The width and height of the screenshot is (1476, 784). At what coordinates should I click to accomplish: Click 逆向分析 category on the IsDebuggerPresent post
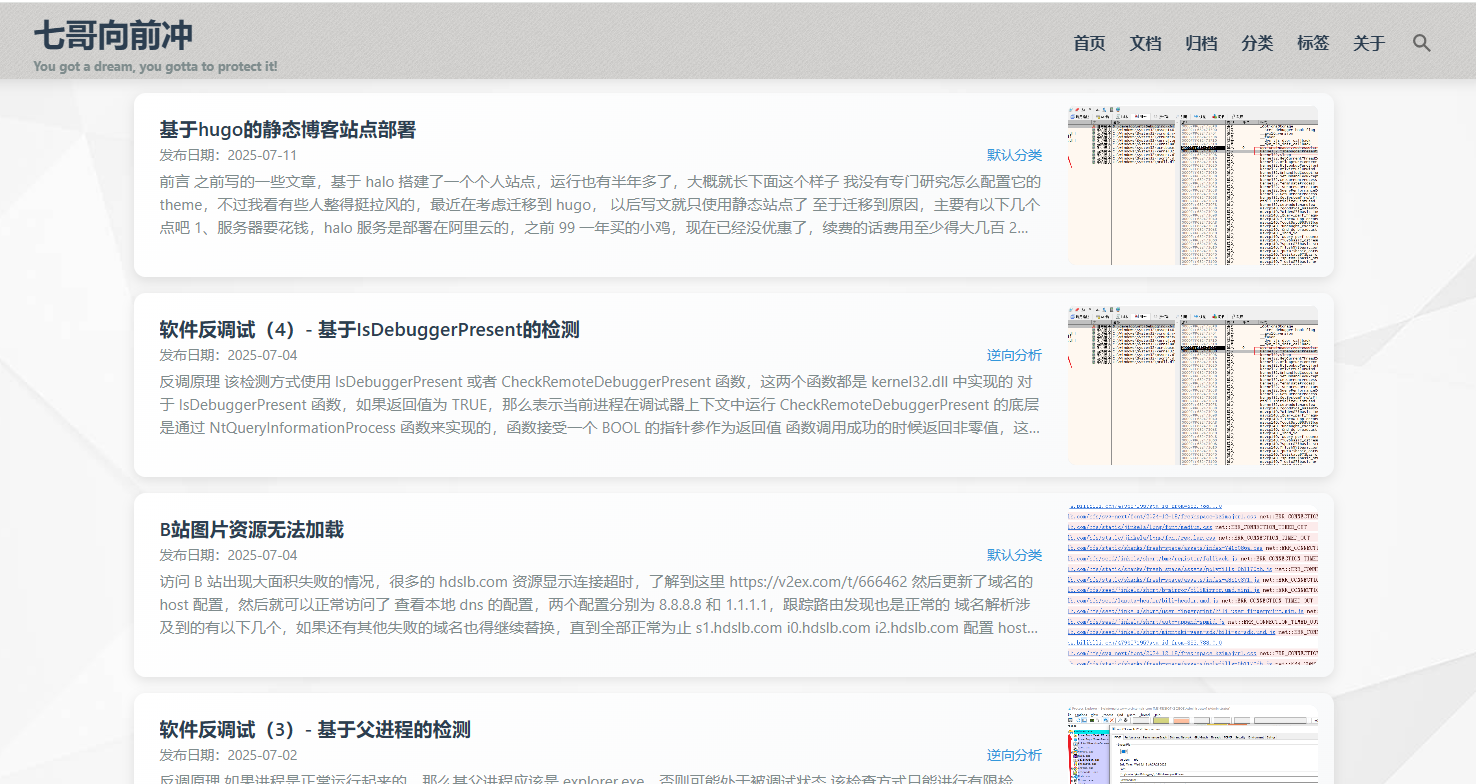pyautogui.click(x=1014, y=355)
